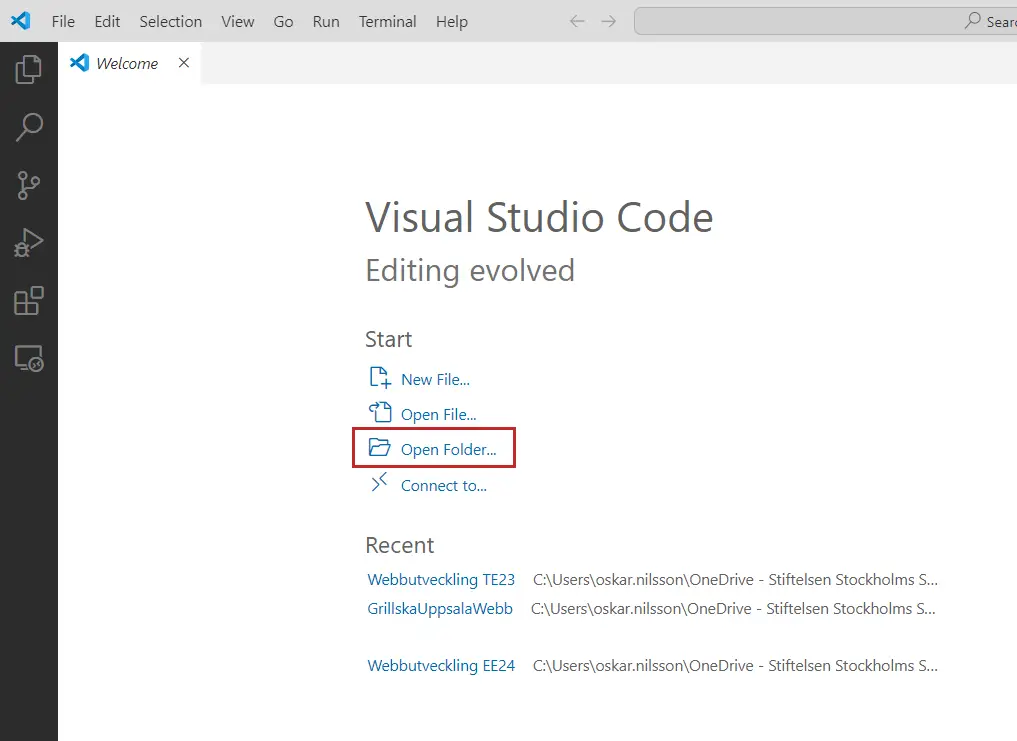Viewport: 1017px width, 741px height.
Task: Click the Open Folder... link
Action: coord(447,449)
